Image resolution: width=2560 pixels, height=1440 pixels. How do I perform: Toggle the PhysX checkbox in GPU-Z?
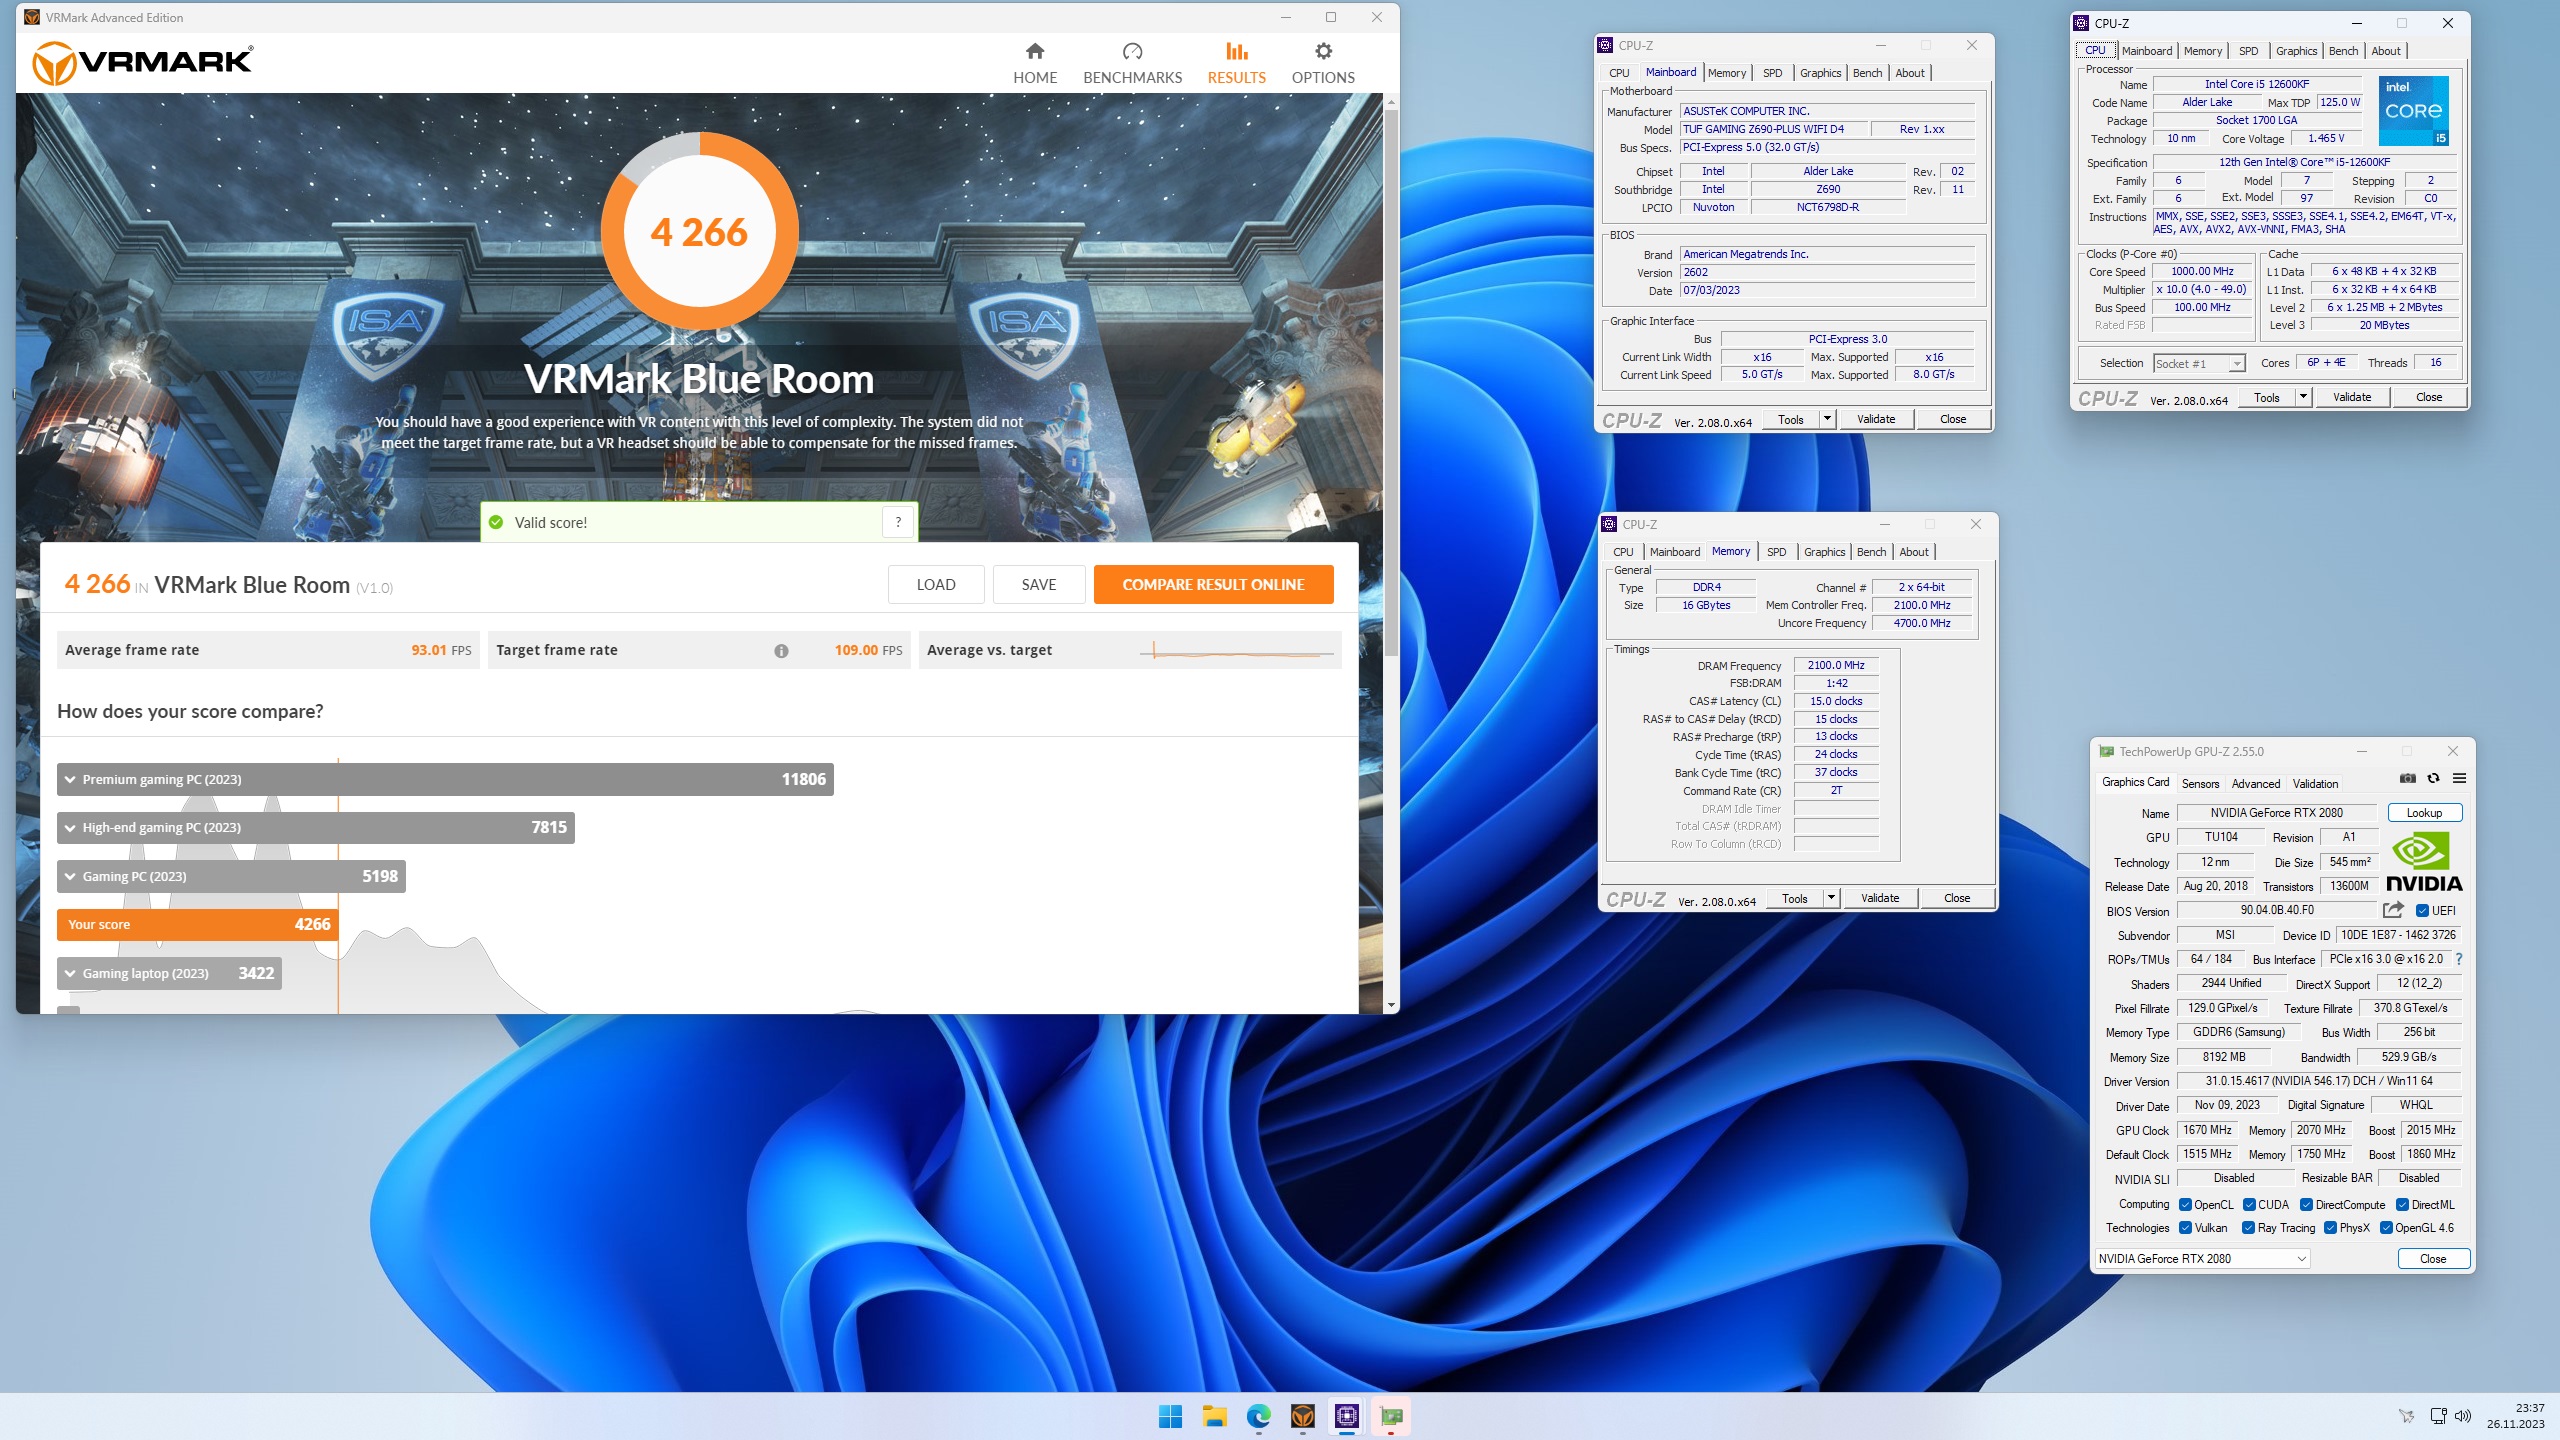(2330, 1228)
